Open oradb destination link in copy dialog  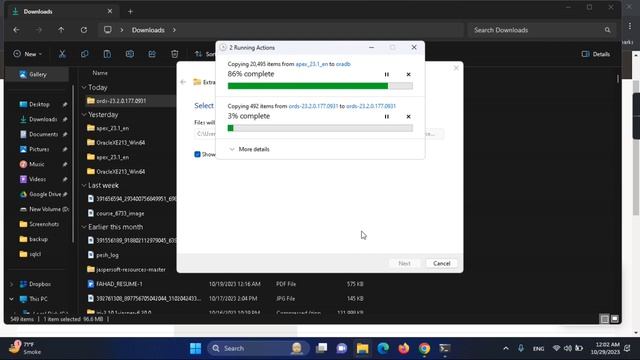coord(343,64)
